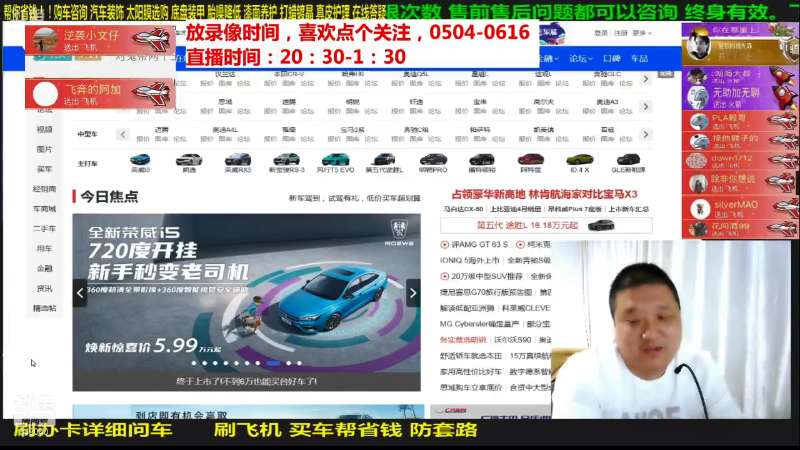The width and height of the screenshot is (800, 450).
Task: Click the 登录 link at the top
Action: pyautogui.click(x=601, y=33)
